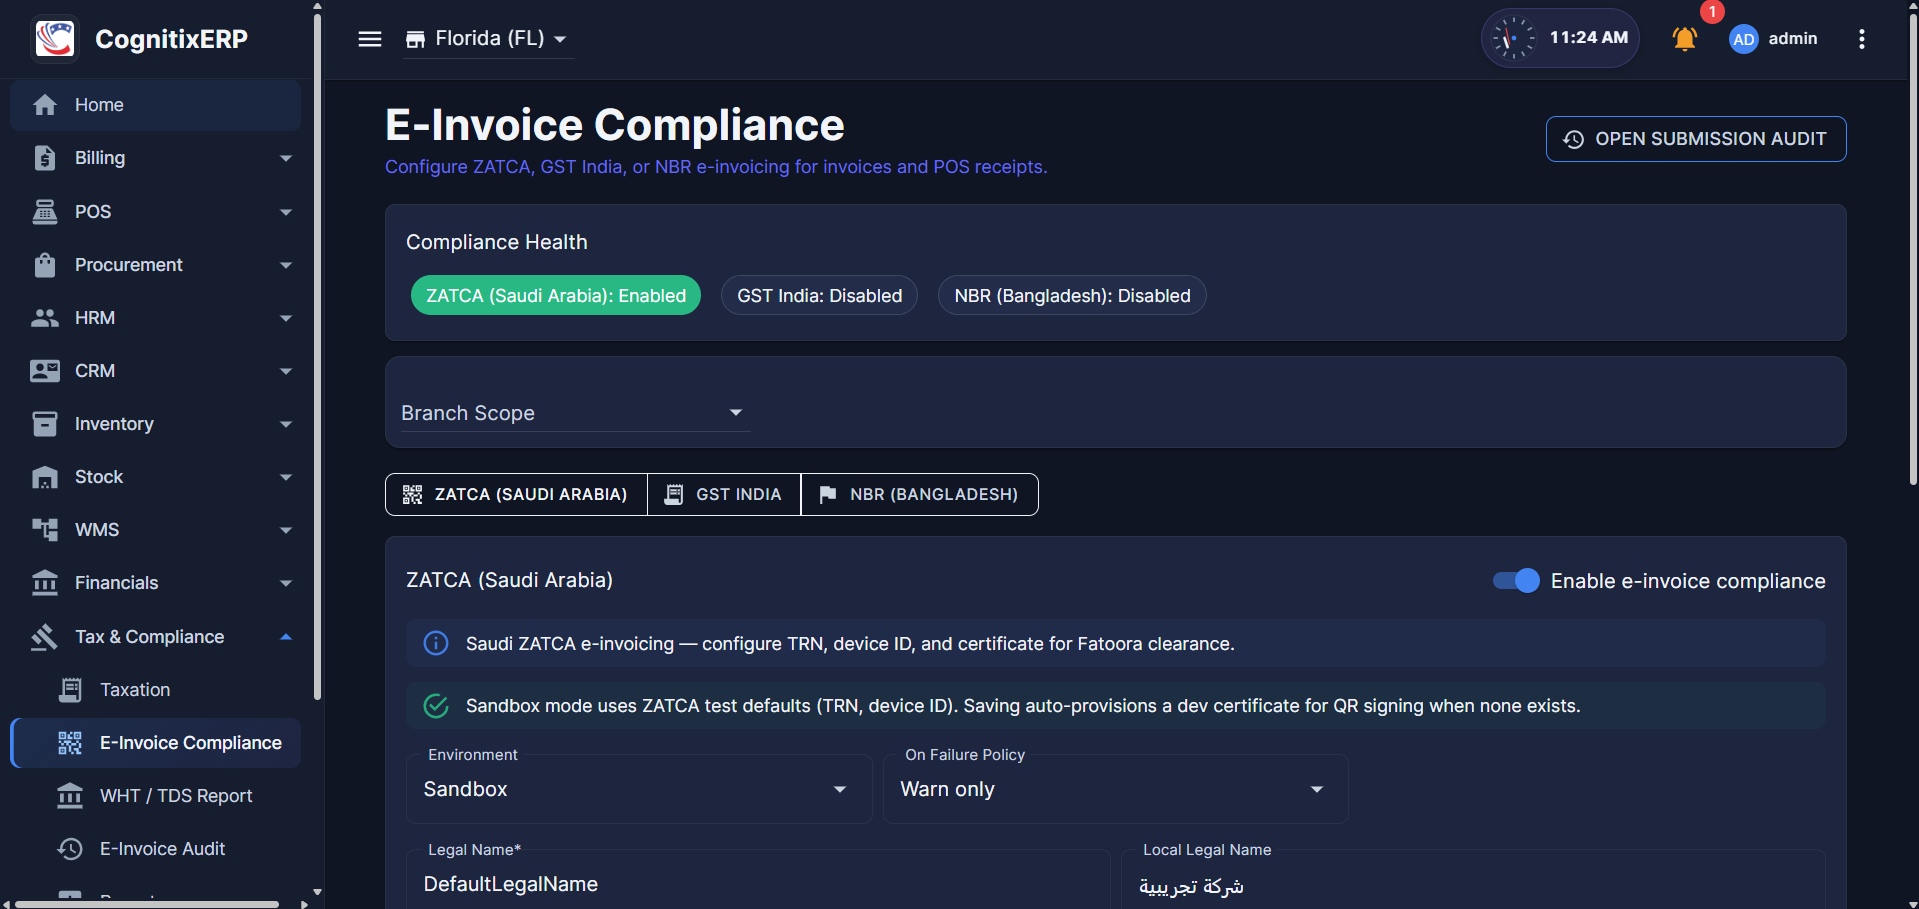Open the On Failure Policy dropdown

[1116, 789]
